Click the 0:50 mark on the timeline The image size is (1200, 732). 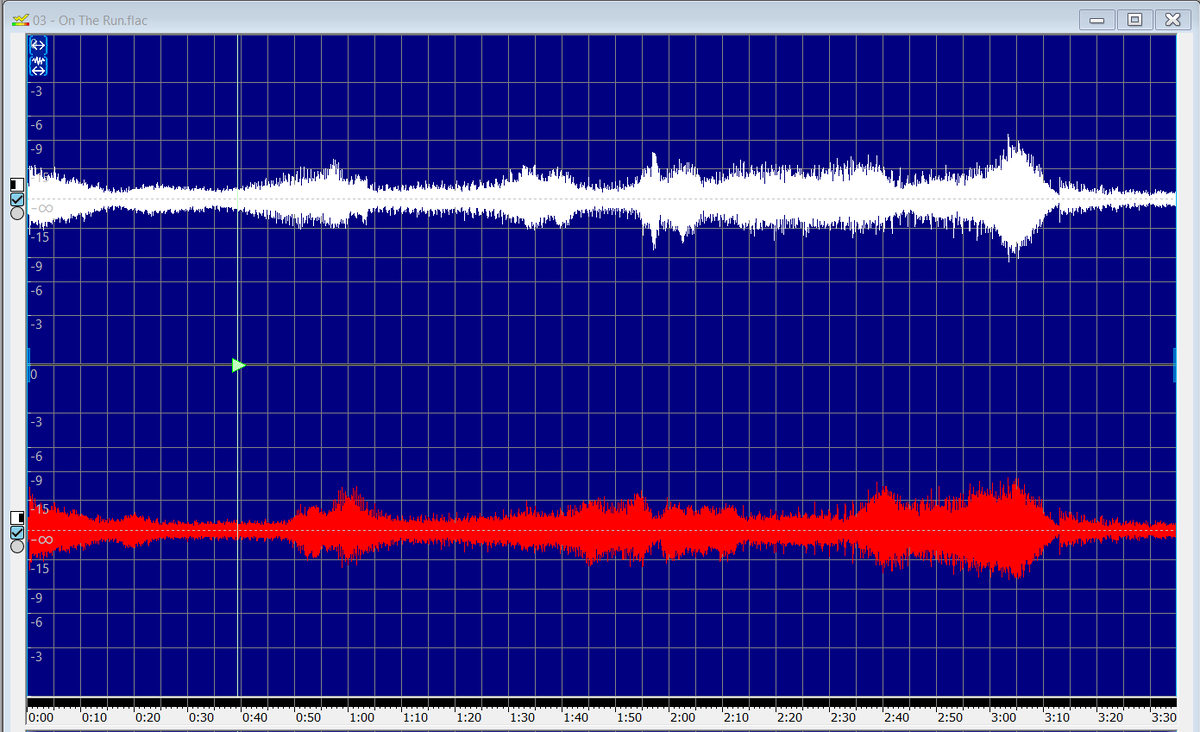(x=307, y=717)
